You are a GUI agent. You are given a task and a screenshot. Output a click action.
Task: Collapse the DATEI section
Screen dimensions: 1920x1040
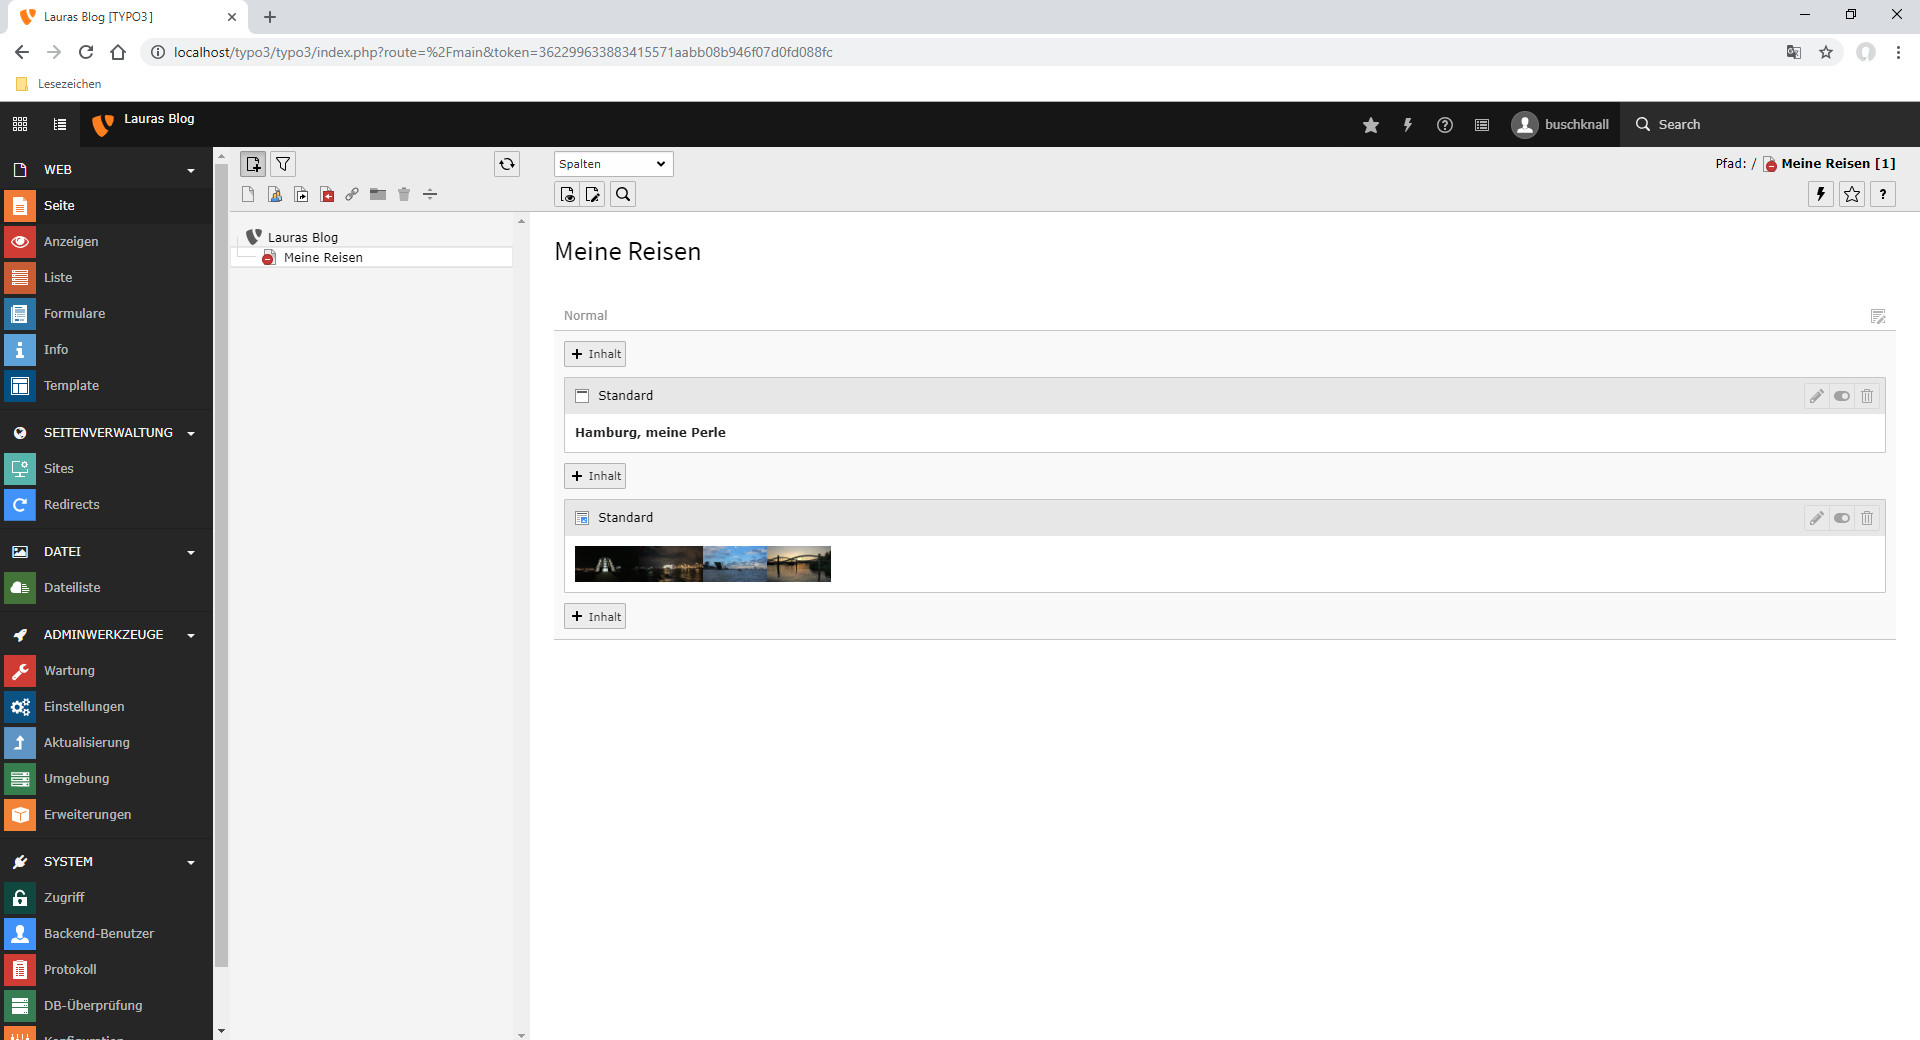click(190, 551)
